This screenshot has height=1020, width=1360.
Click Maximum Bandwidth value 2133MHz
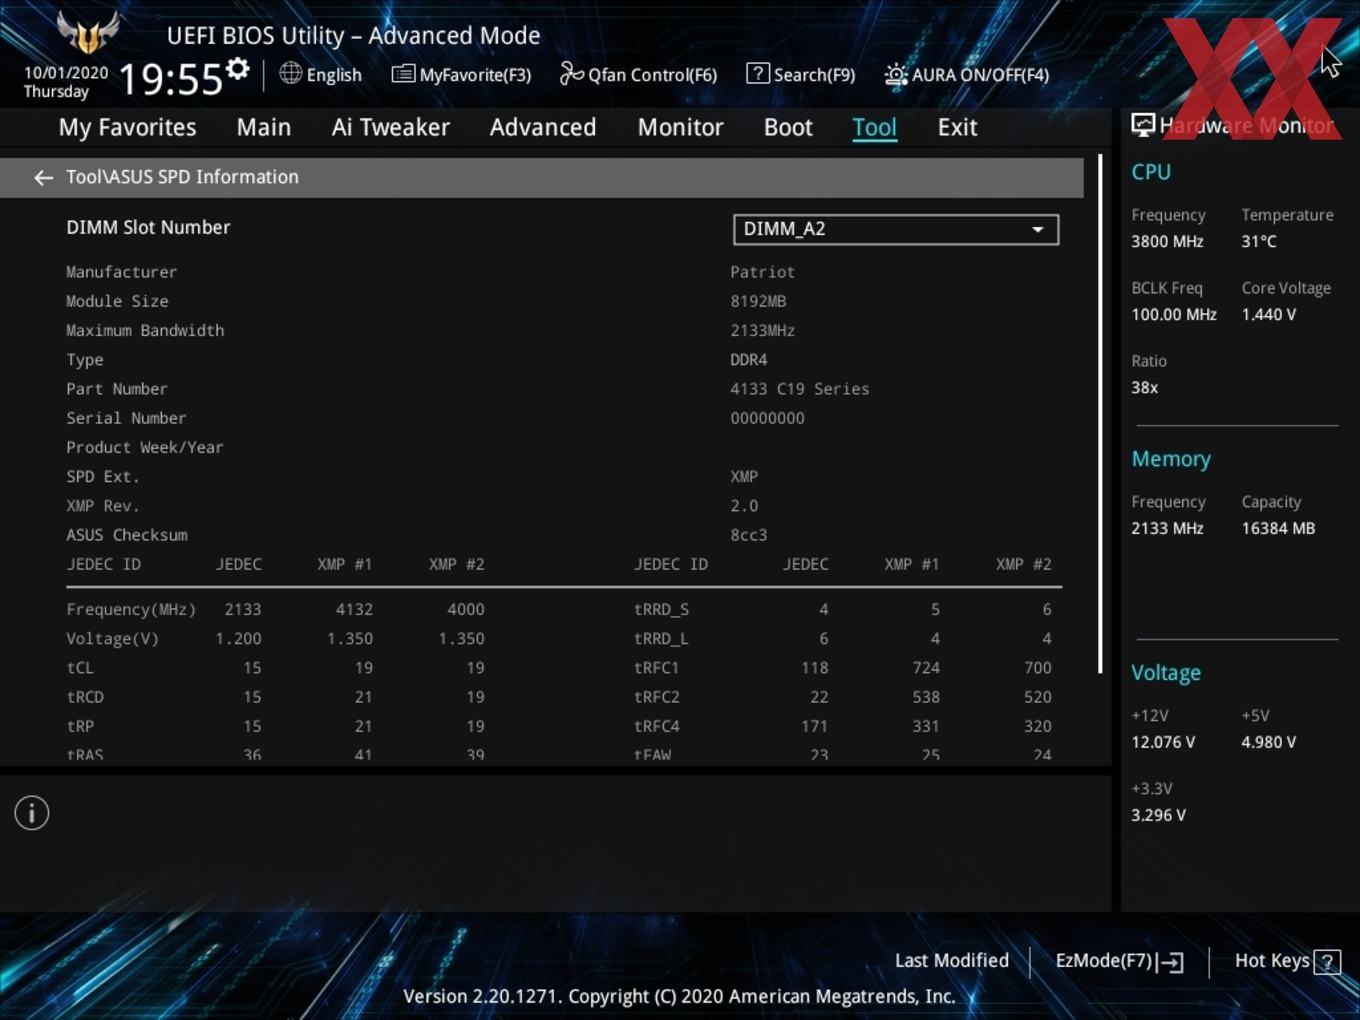tap(762, 330)
